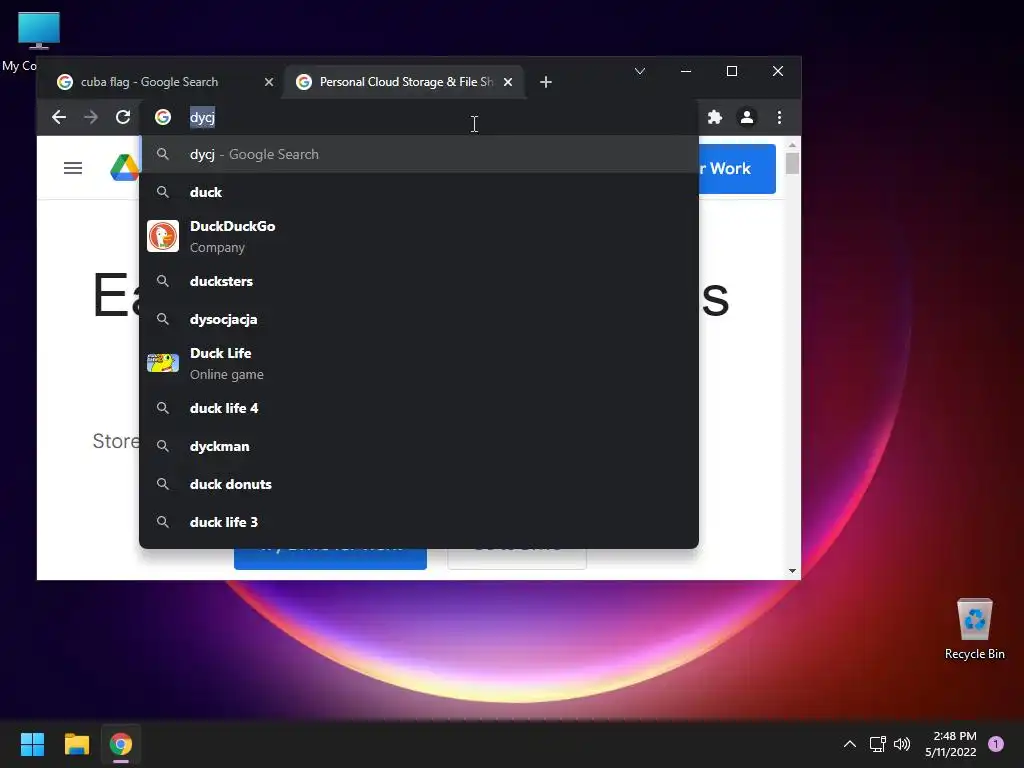Click the Google icon in the address bar
The image size is (1024, 768).
163,117
